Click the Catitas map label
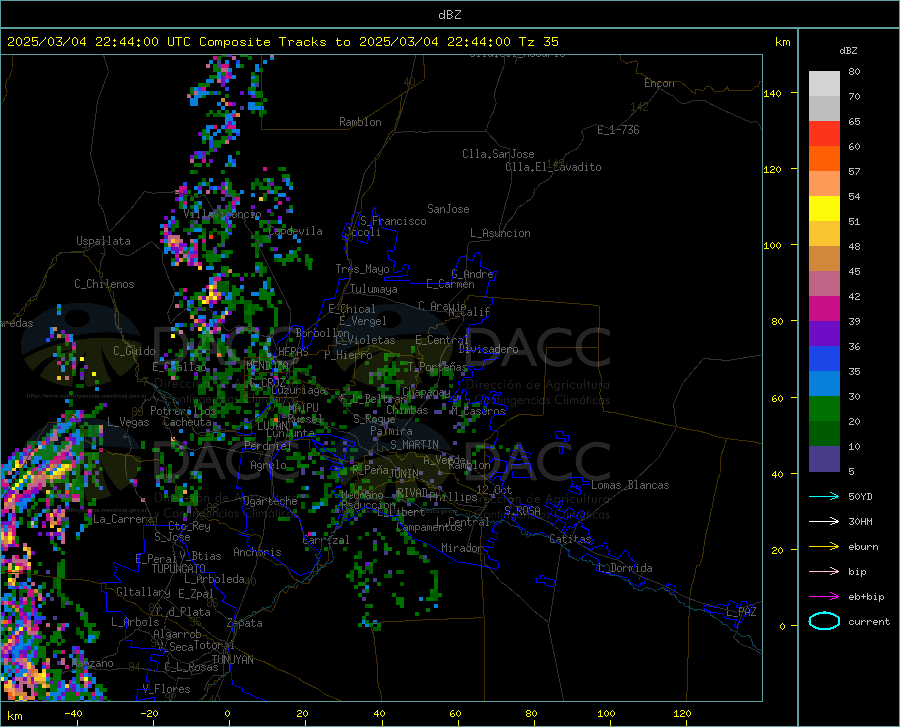The image size is (900, 727). pyautogui.click(x=571, y=539)
